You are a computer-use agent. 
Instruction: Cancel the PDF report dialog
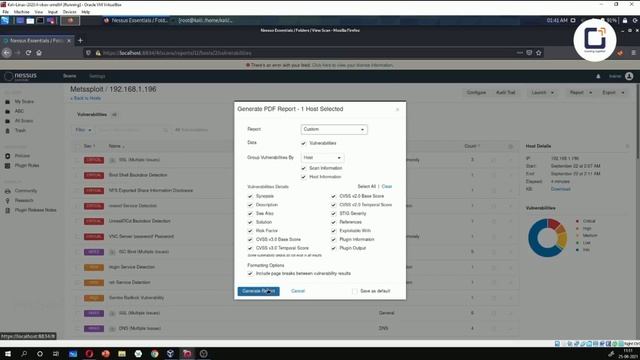point(298,291)
